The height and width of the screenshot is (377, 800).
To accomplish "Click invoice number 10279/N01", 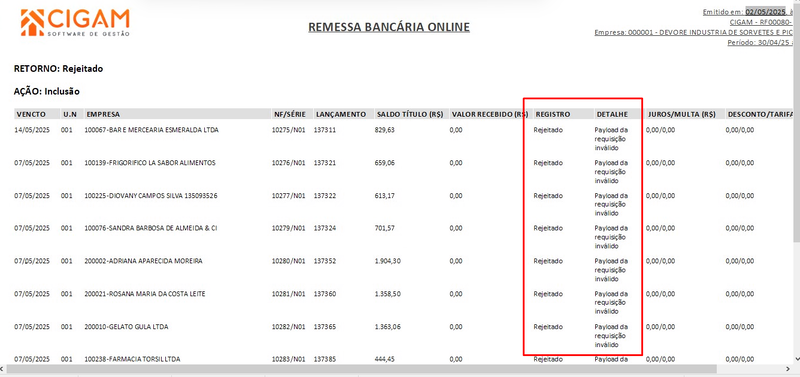I will coord(288,228).
